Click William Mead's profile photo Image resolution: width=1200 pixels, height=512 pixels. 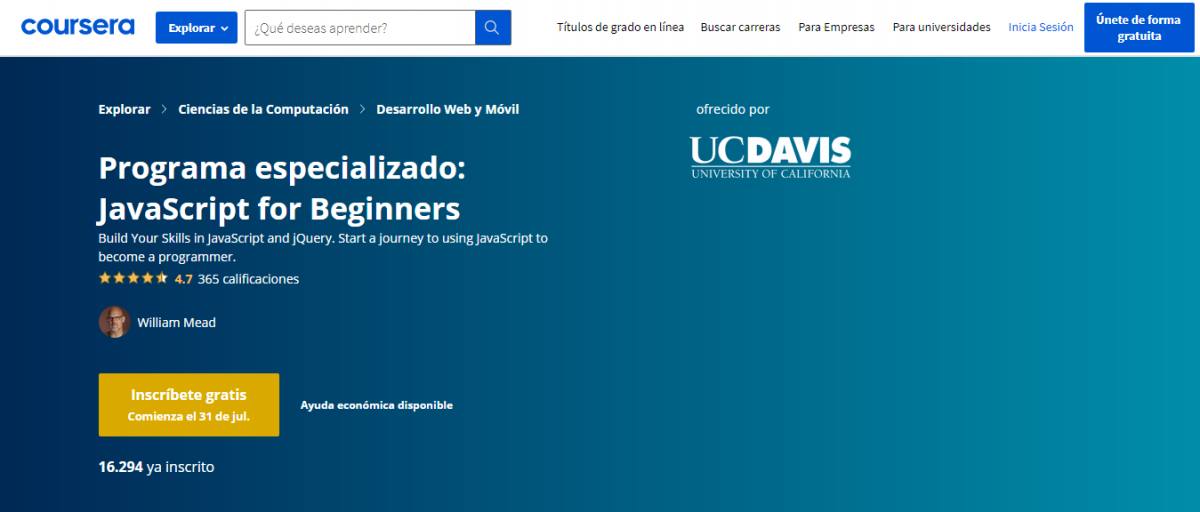pyautogui.click(x=114, y=322)
